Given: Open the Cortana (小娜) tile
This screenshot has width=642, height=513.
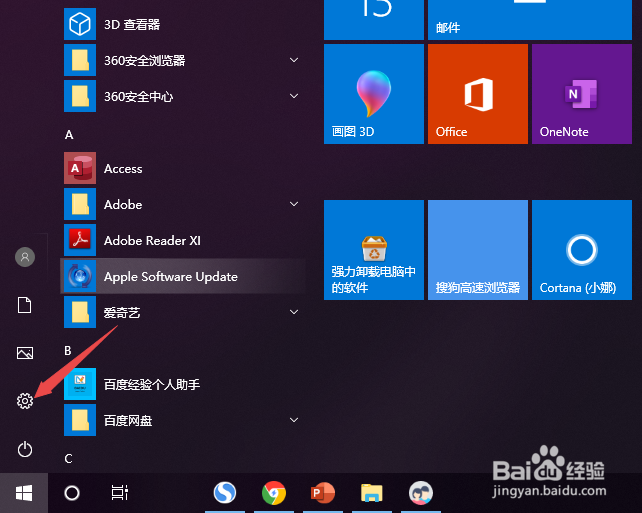Looking at the screenshot, I should (x=582, y=250).
